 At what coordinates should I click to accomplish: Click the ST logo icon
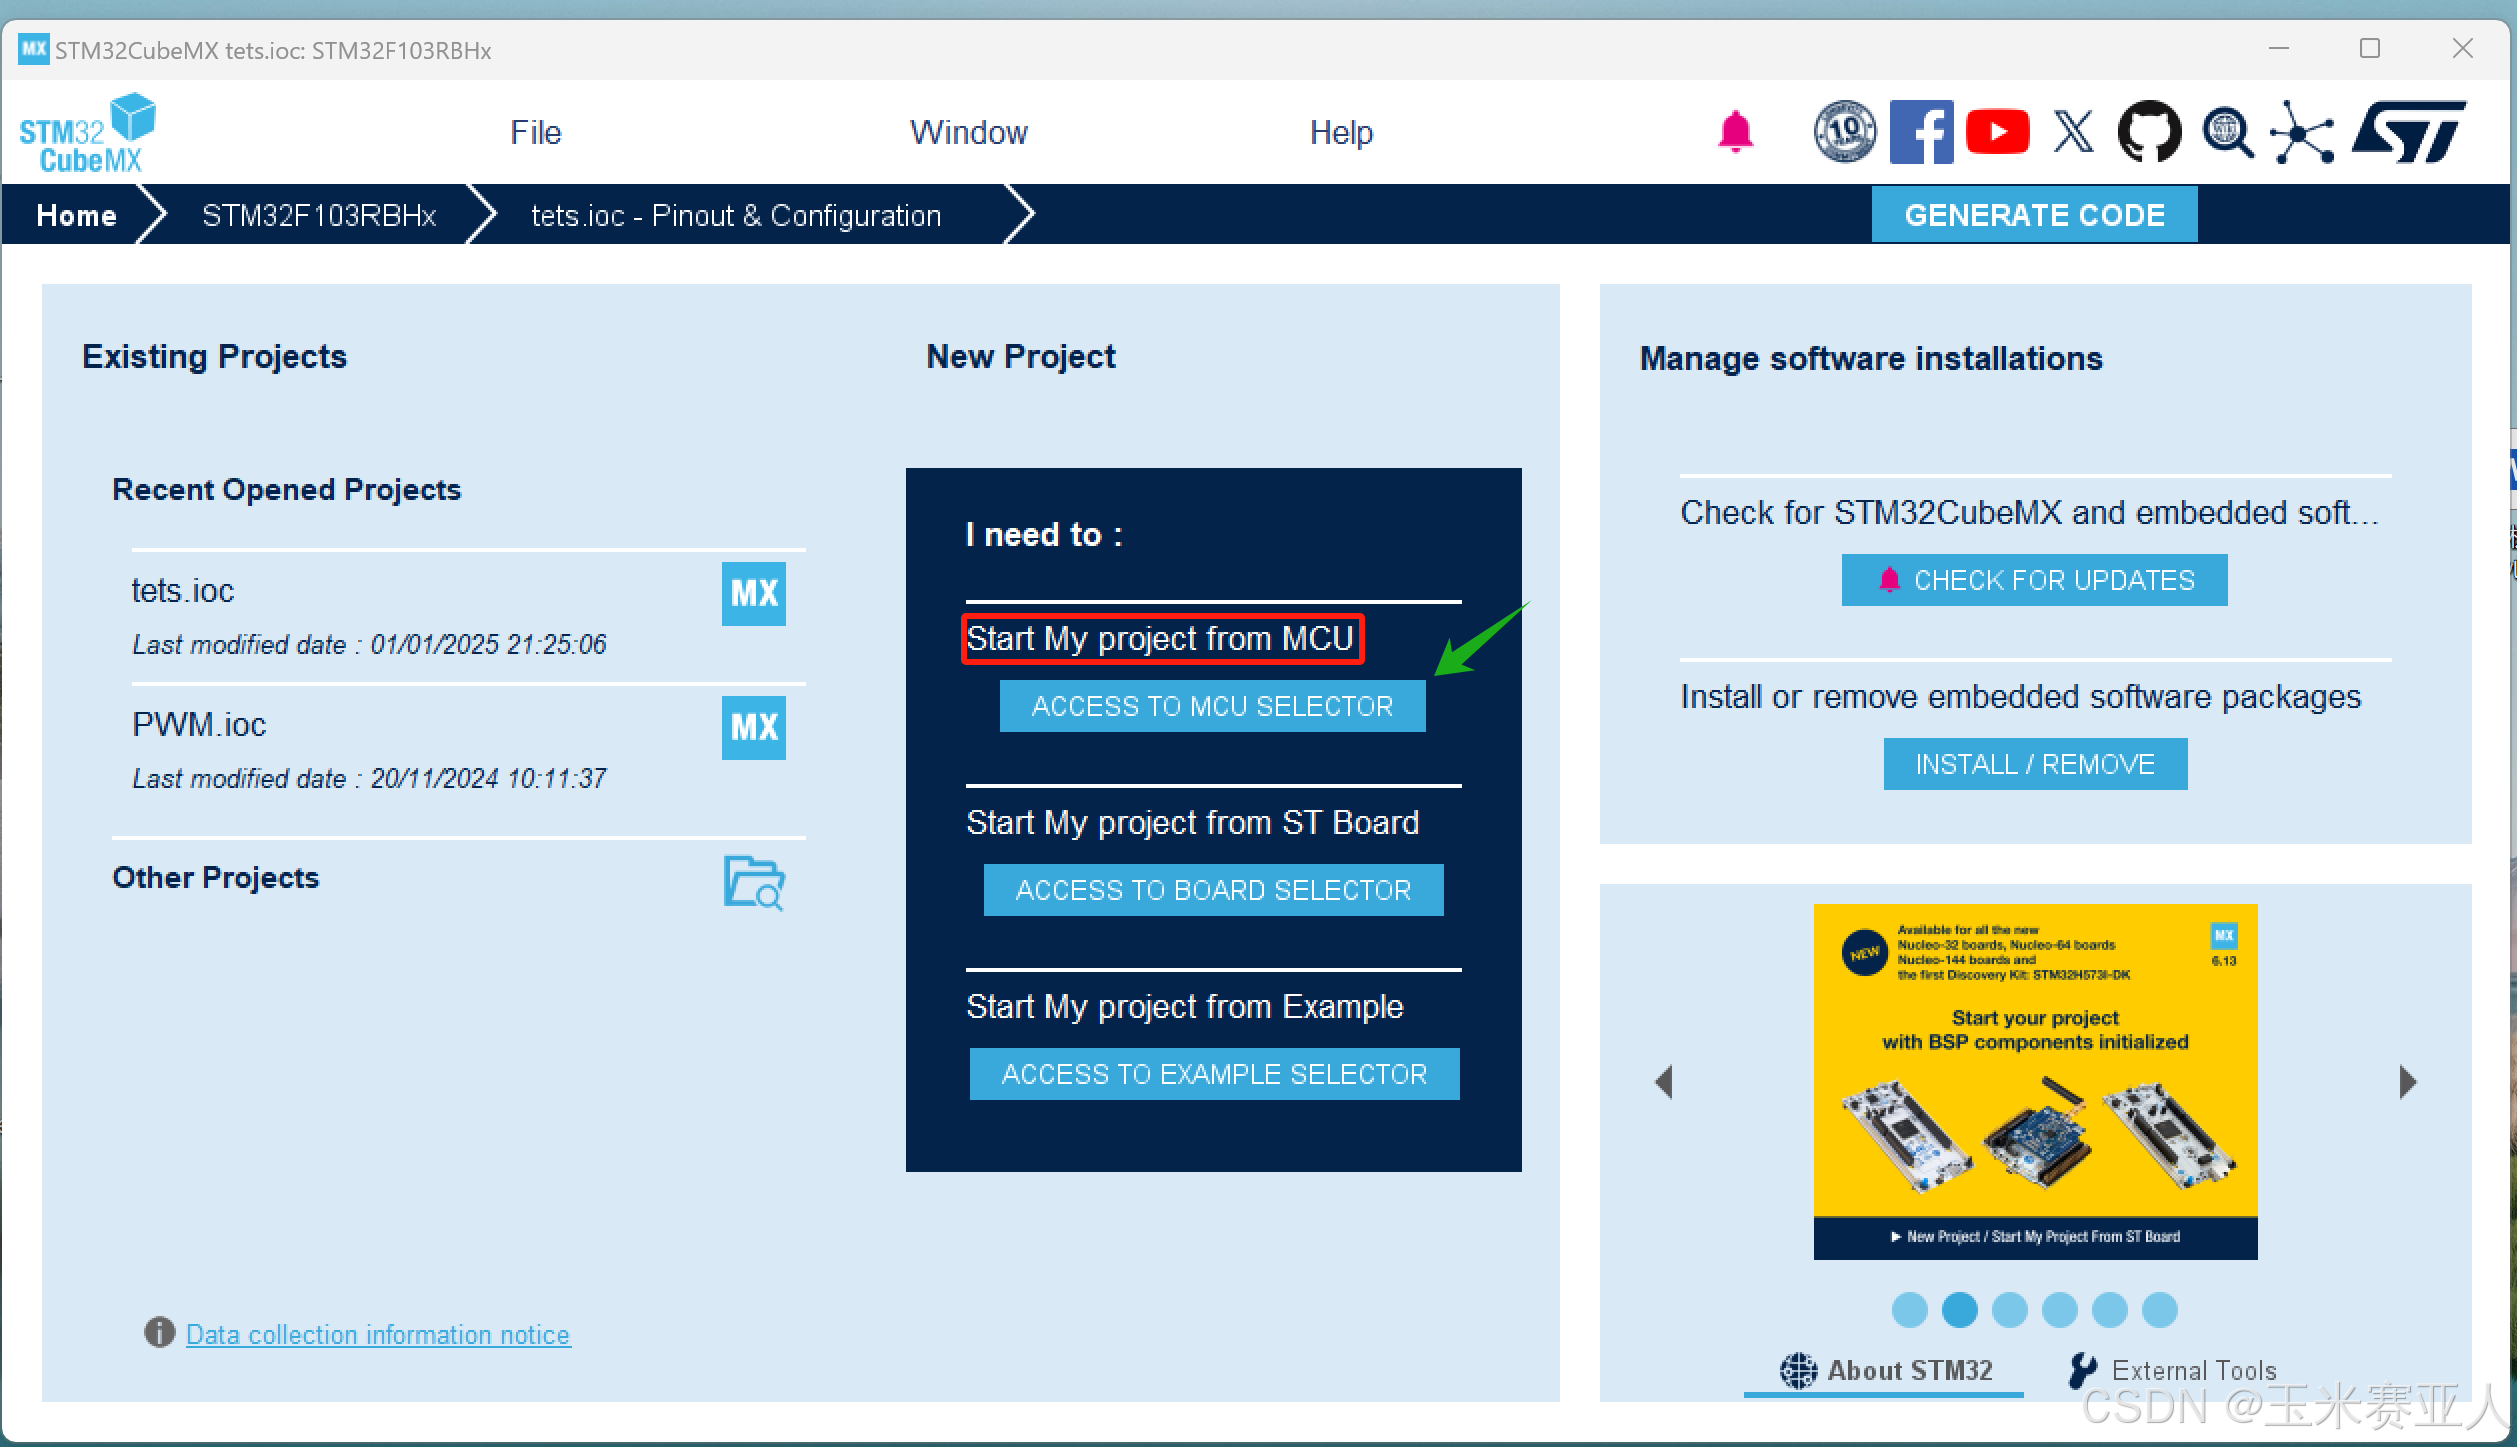click(2408, 132)
